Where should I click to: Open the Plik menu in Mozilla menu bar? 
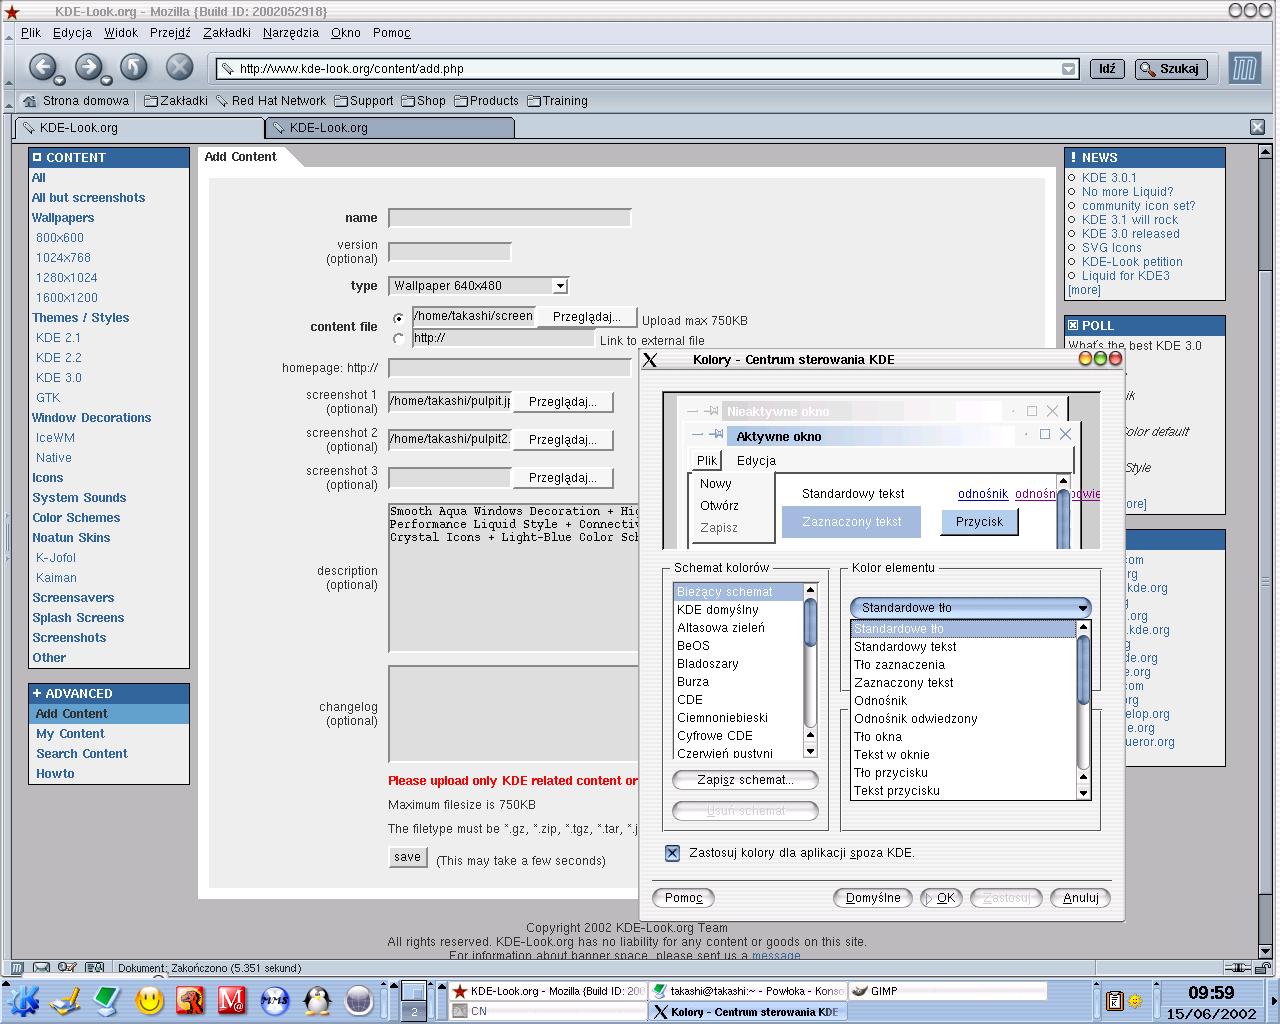[31, 33]
